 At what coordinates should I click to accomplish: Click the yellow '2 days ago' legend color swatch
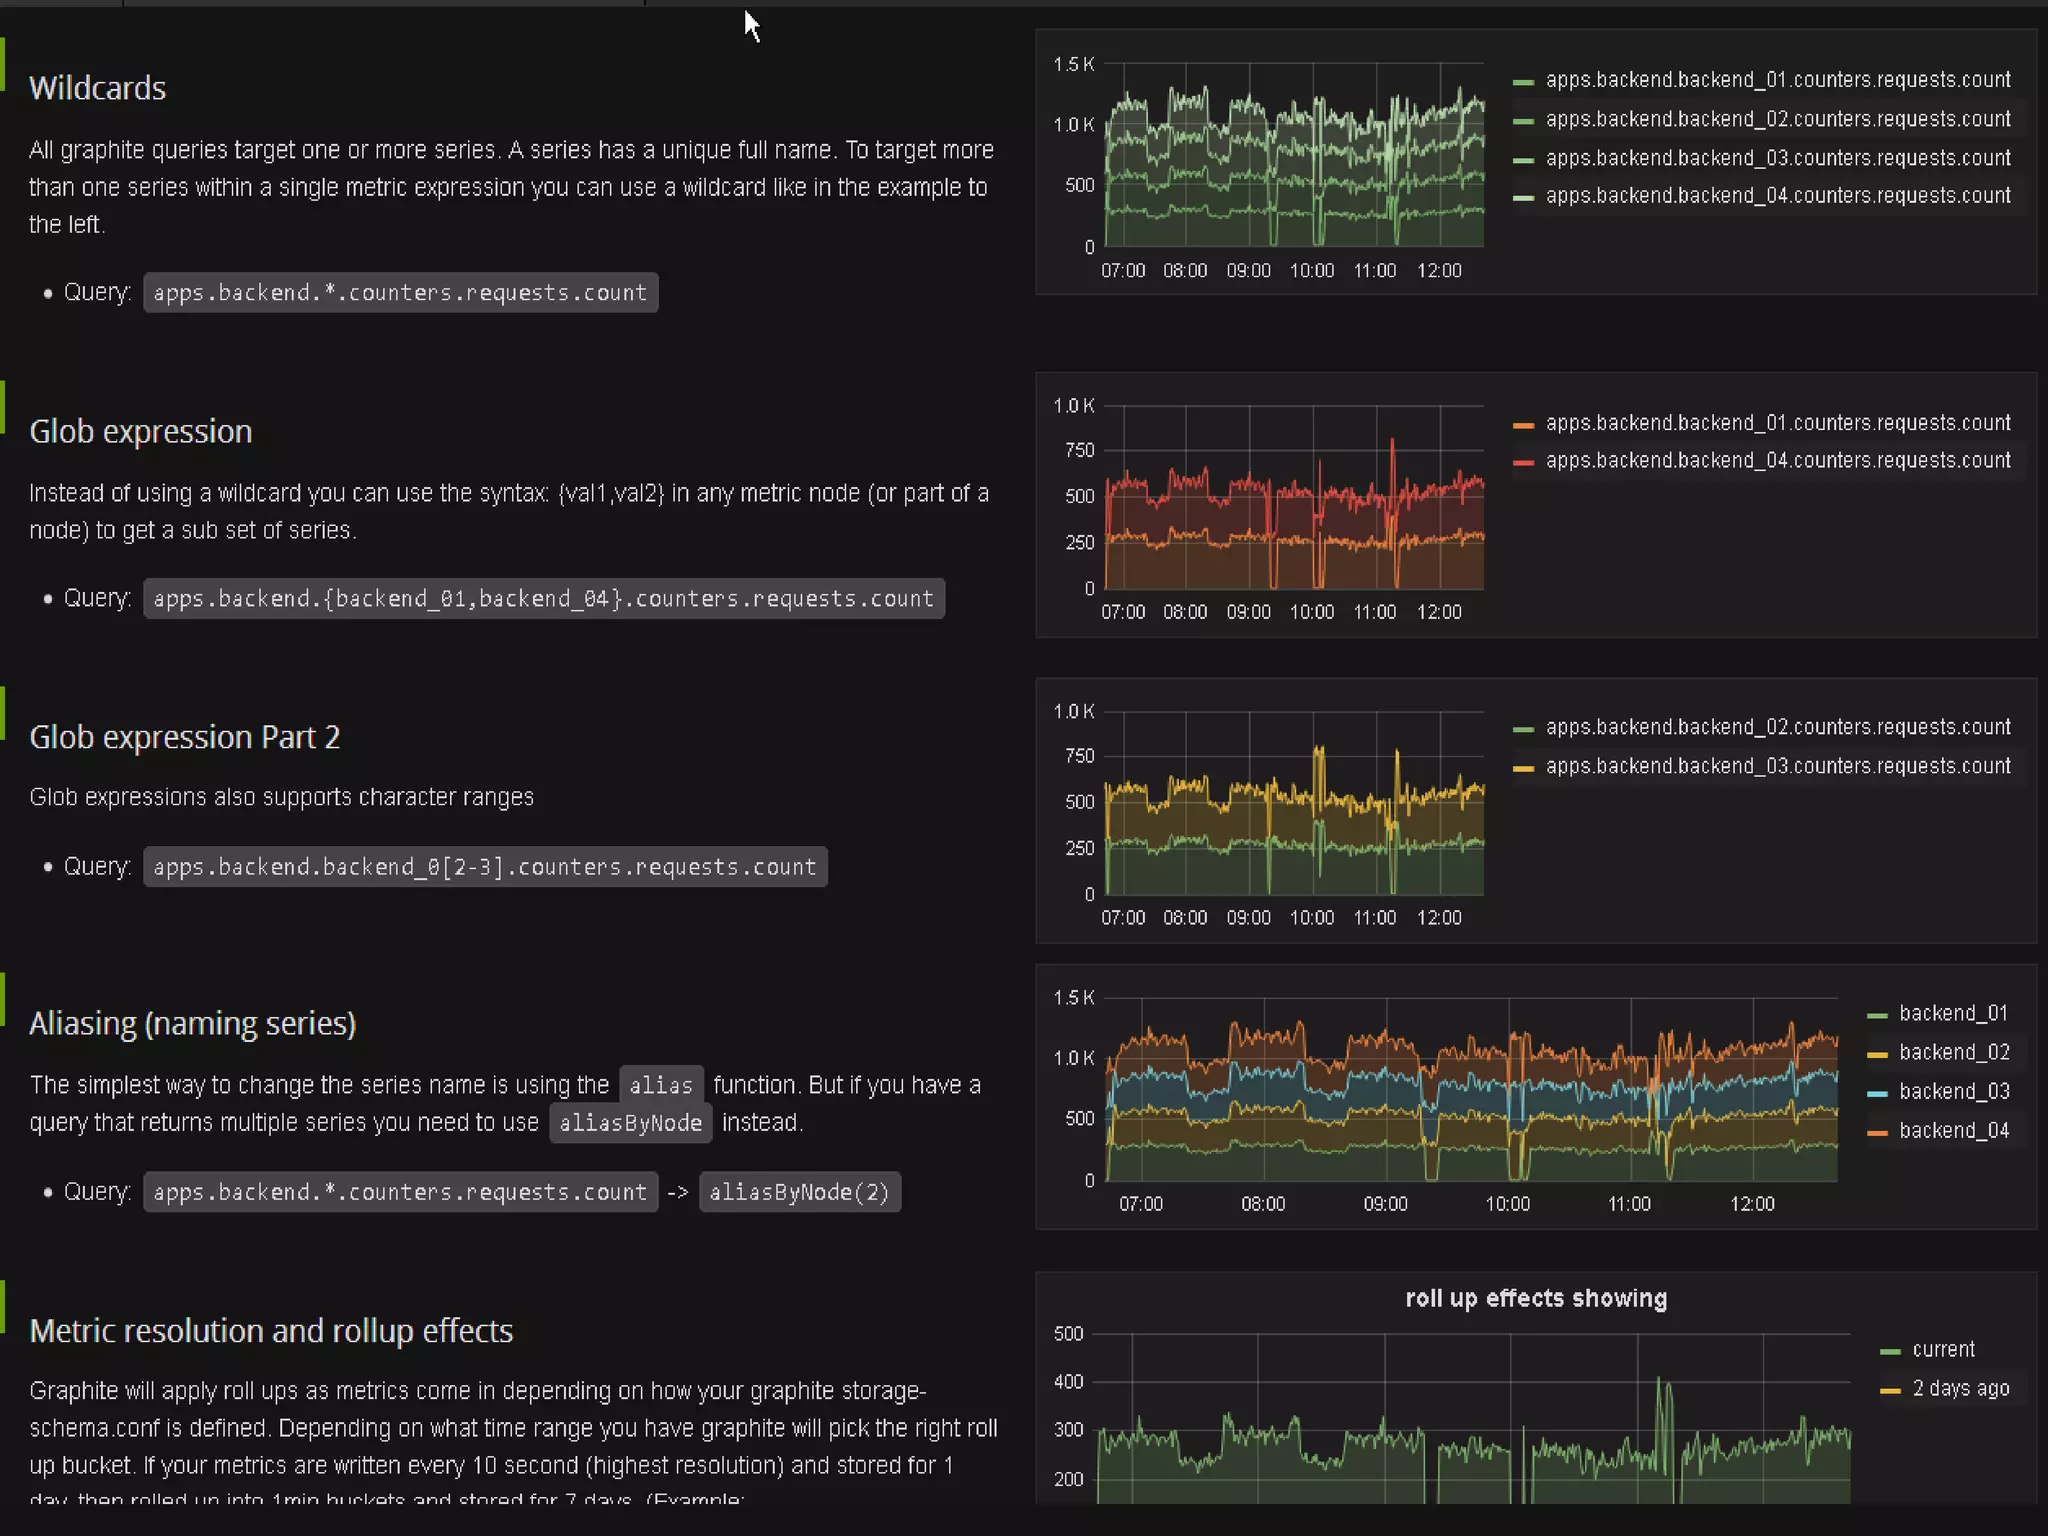coord(1890,1391)
